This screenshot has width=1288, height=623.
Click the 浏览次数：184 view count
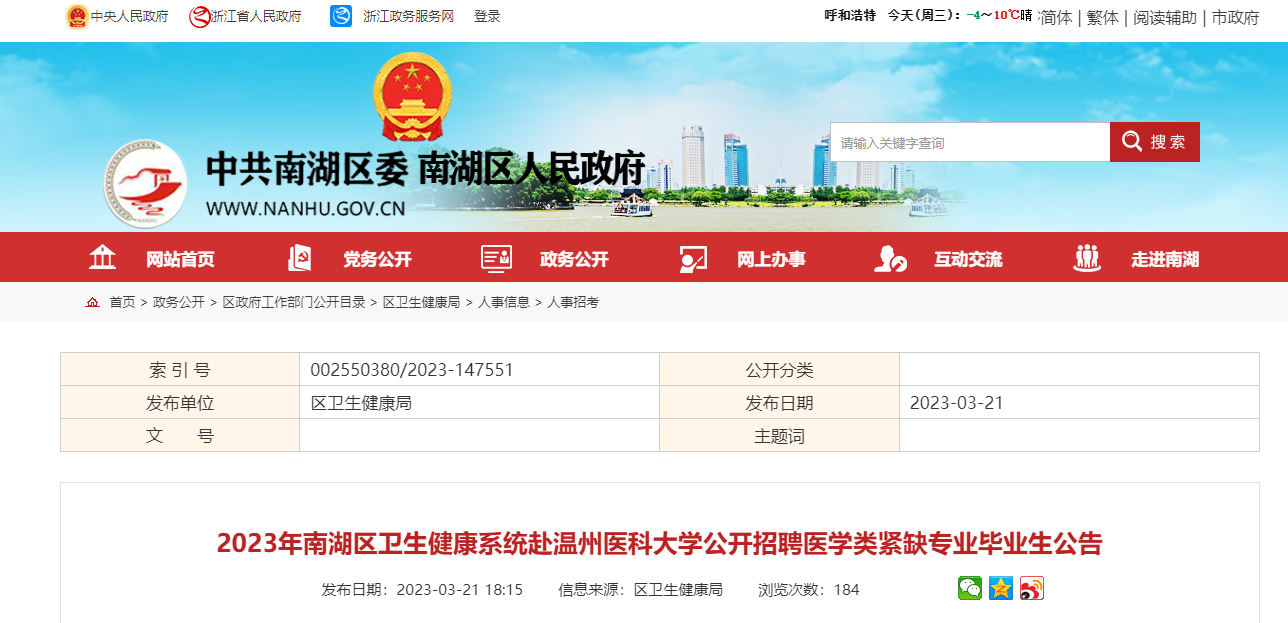pos(809,590)
